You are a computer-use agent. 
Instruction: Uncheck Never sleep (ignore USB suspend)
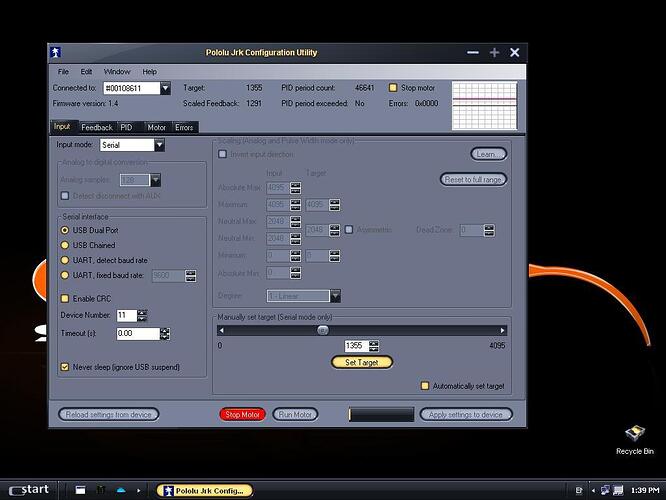coord(65,367)
